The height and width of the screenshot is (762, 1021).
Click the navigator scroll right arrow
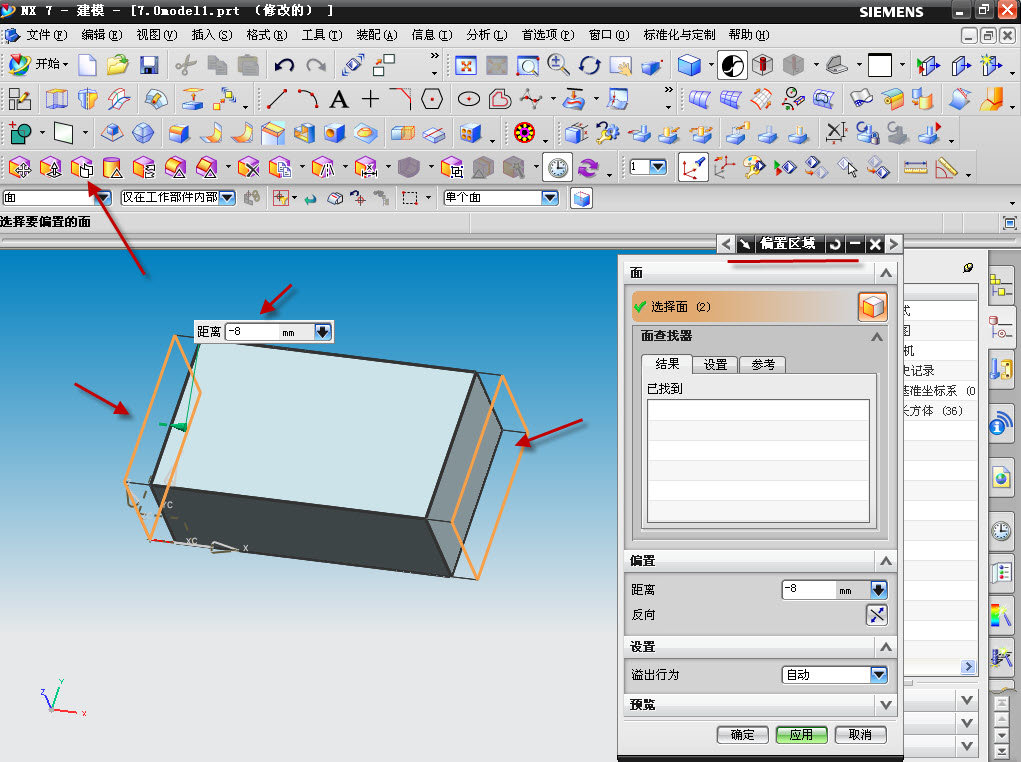pyautogui.click(x=968, y=666)
